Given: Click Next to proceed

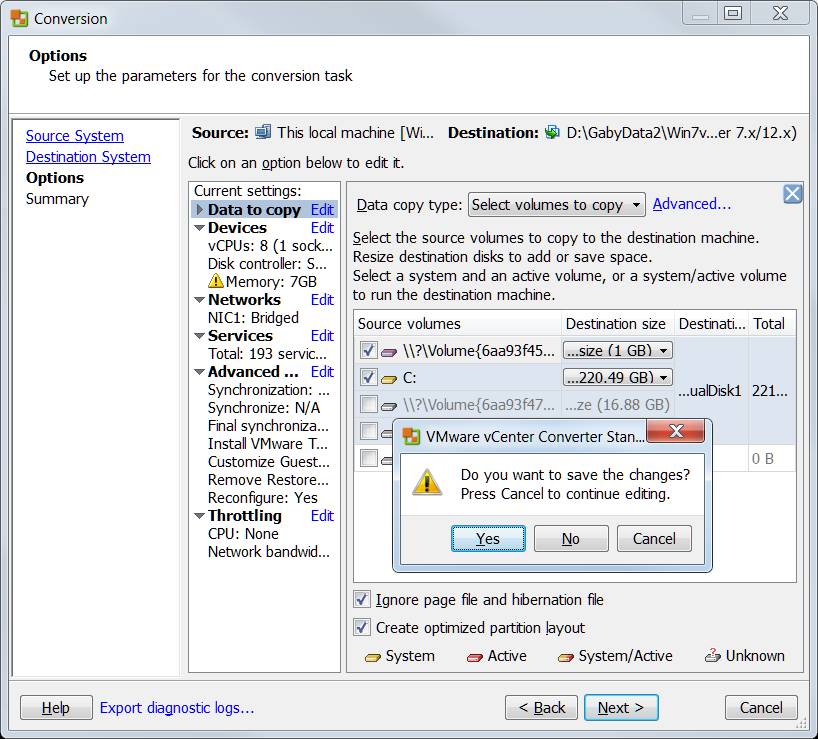Looking at the screenshot, I should [x=621, y=708].
